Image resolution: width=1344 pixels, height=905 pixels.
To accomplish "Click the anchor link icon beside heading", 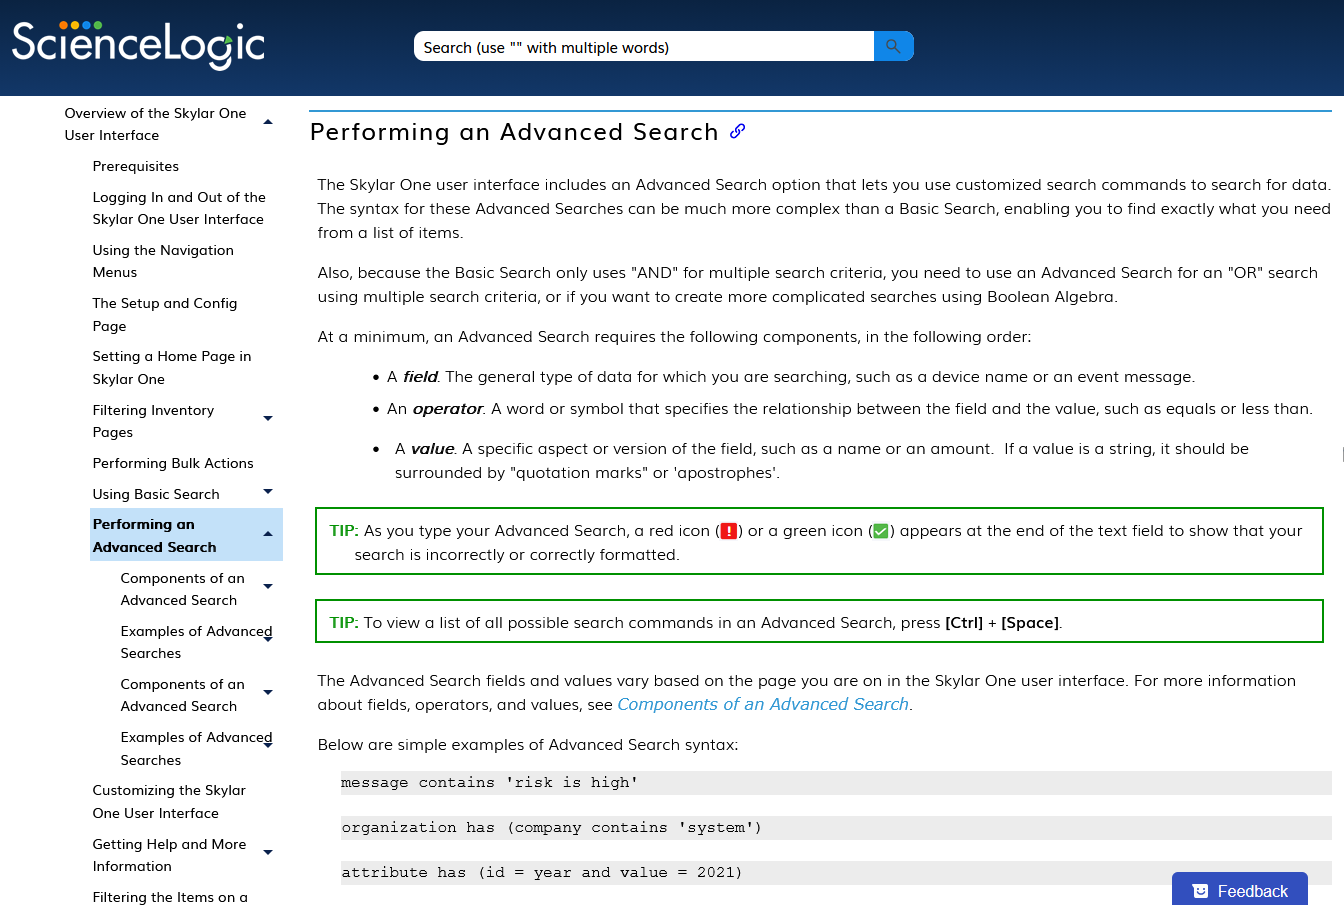I will [x=737, y=131].
